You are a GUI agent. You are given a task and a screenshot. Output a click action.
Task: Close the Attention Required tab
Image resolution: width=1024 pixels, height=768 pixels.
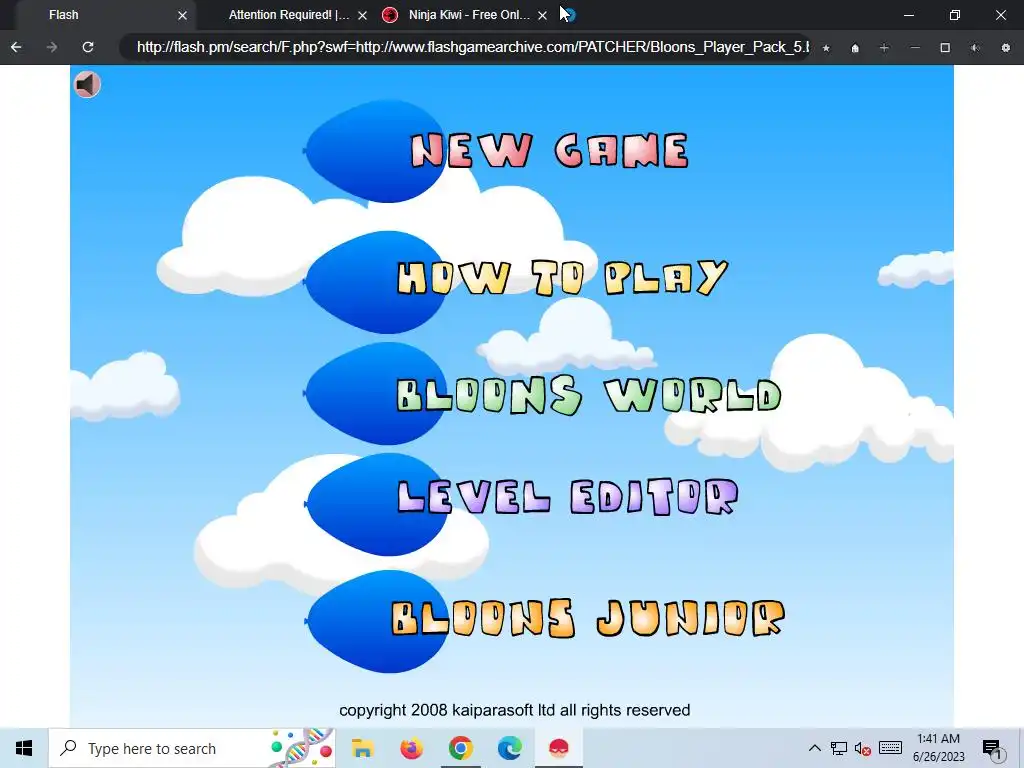362,15
